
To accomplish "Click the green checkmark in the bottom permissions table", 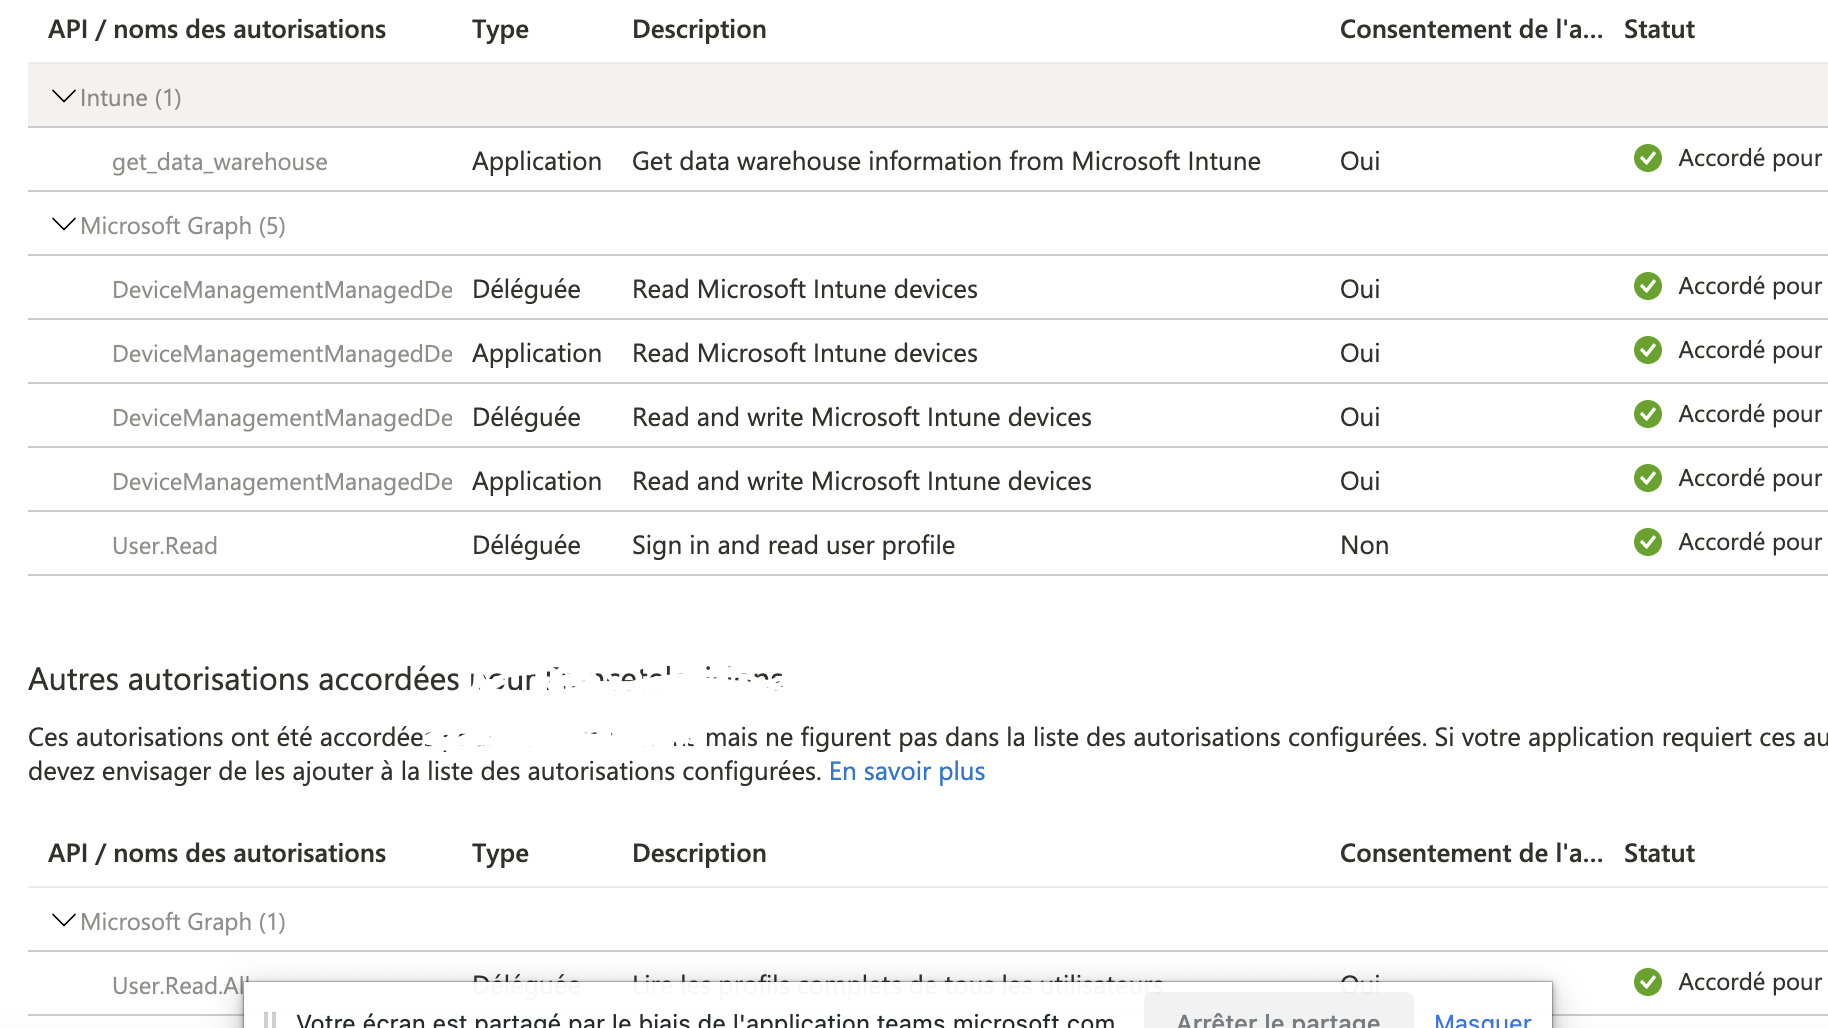I will pyautogui.click(x=1647, y=982).
